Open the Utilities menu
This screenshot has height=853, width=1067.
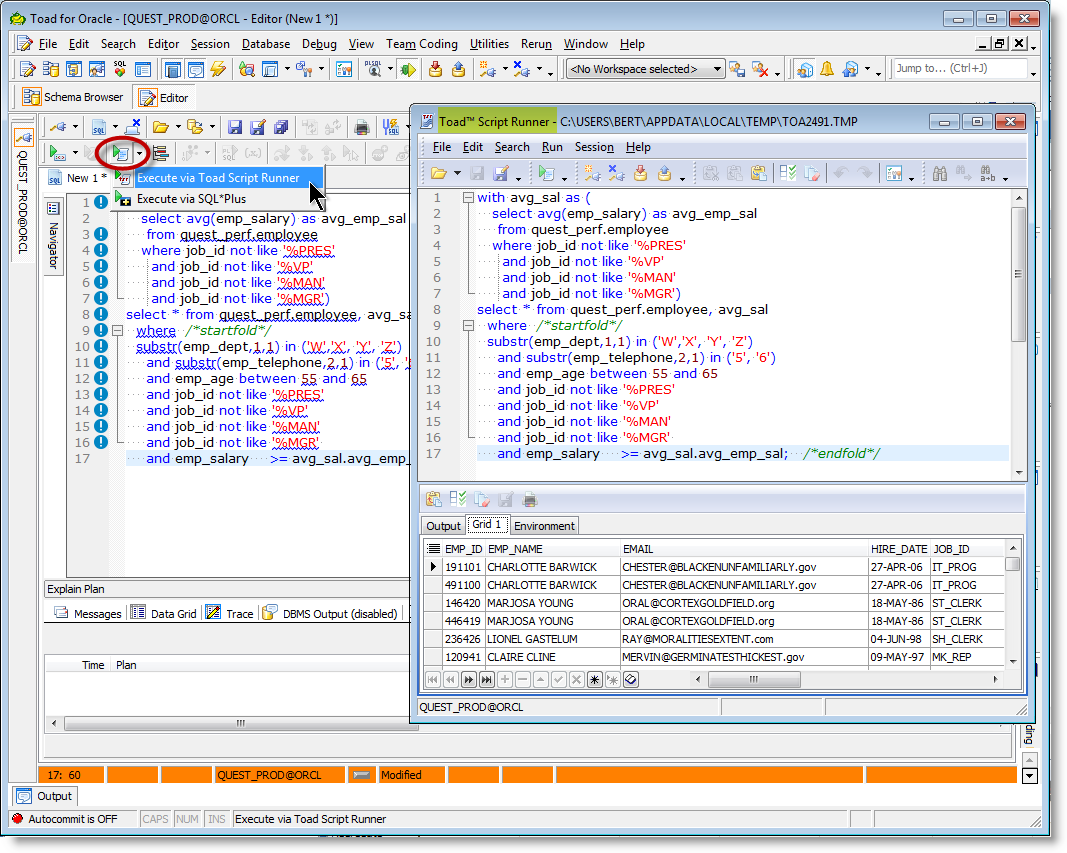tap(489, 44)
